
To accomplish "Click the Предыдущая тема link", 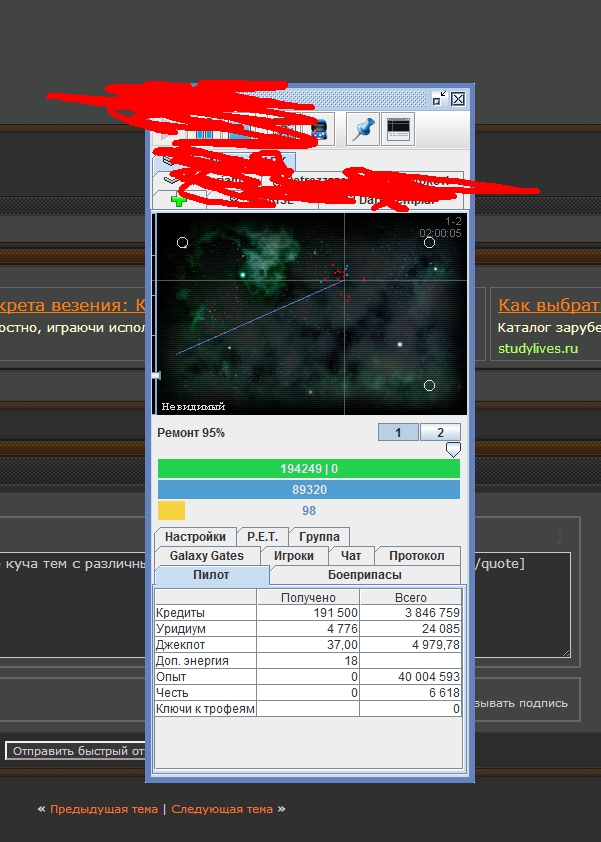I will tap(104, 809).
